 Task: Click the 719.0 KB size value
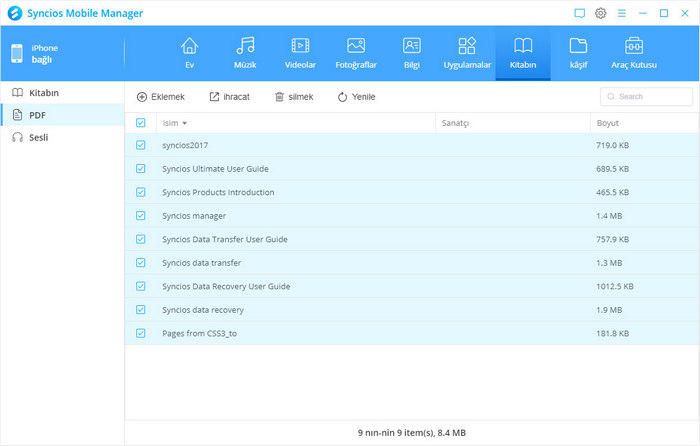click(x=612, y=145)
